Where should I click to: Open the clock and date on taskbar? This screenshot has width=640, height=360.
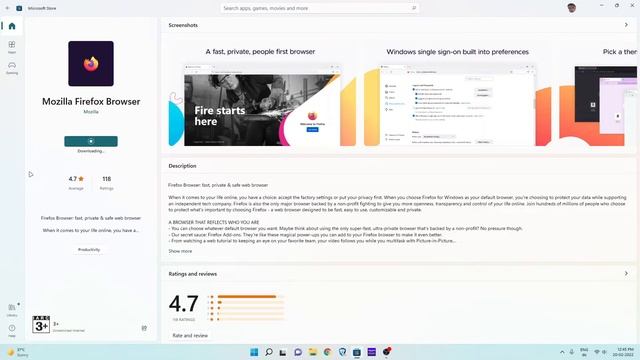point(624,352)
